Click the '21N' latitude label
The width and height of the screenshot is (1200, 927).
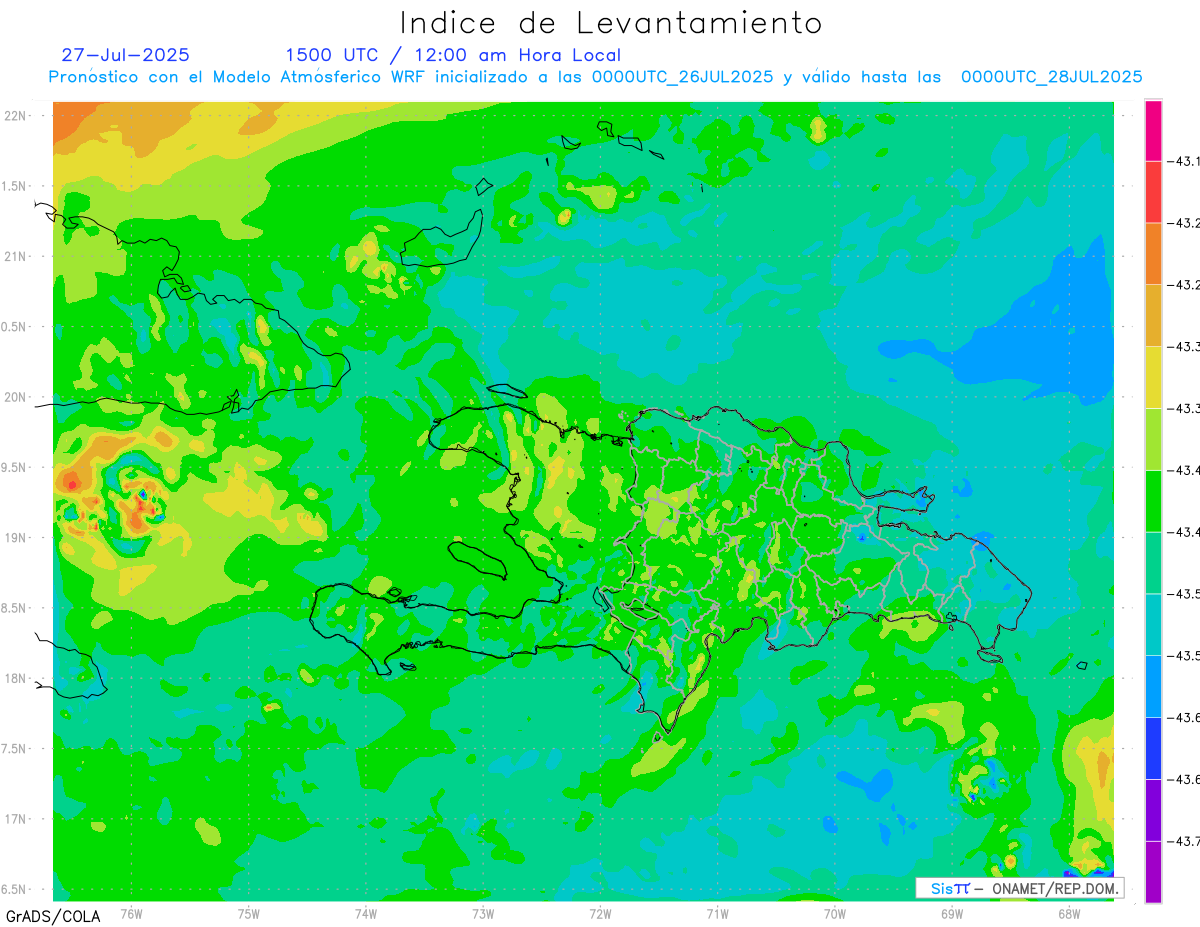pos(16,257)
